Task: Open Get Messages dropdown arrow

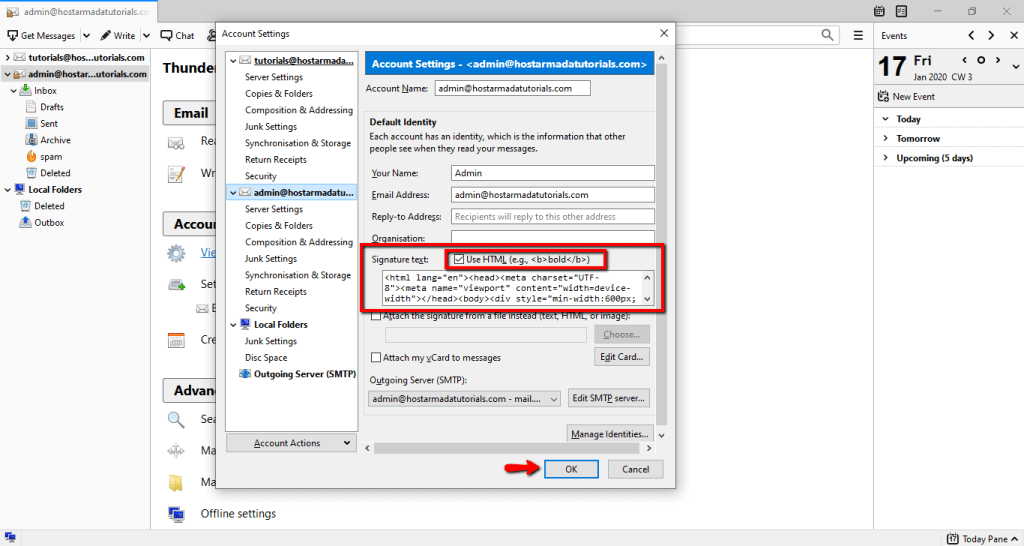Action: pos(86,36)
